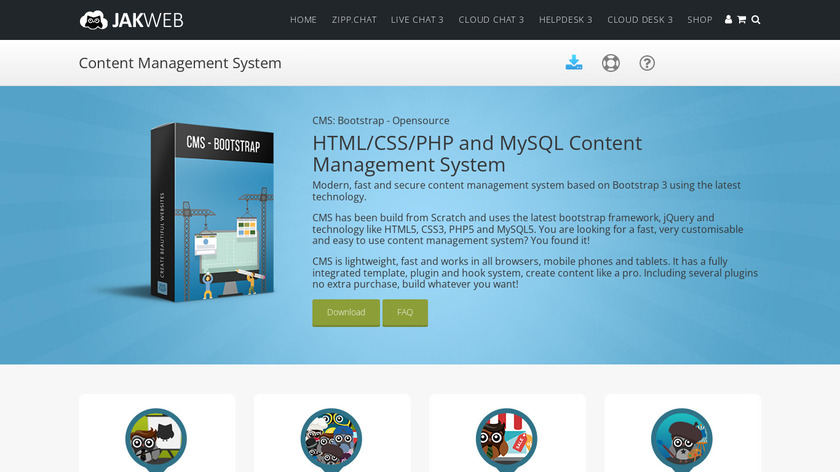Click the question mark help icon
Image resolution: width=840 pixels, height=472 pixels.
coord(647,63)
